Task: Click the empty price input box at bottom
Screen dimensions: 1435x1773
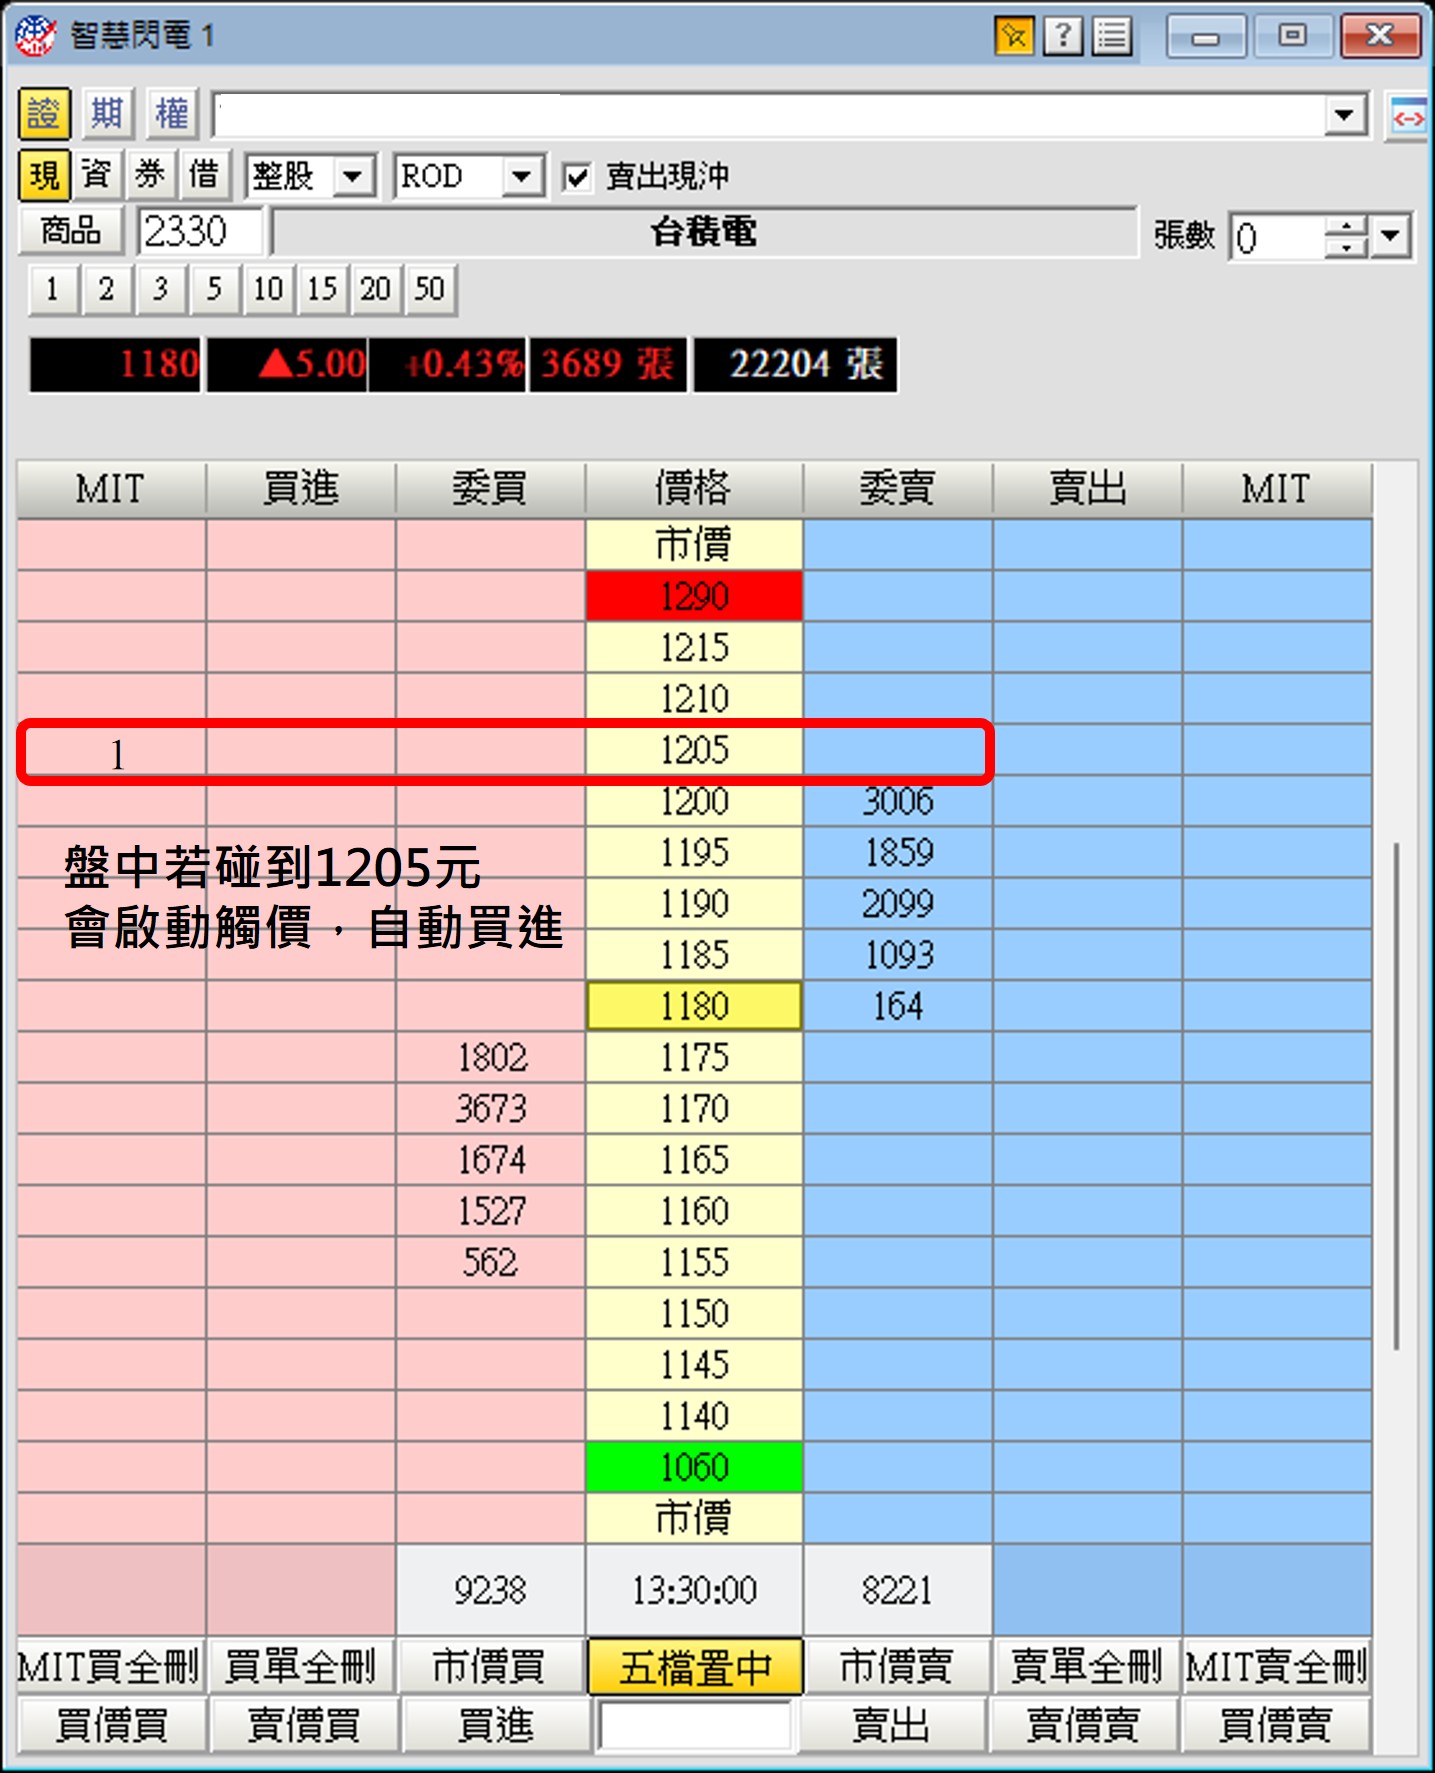Action: tap(694, 1725)
